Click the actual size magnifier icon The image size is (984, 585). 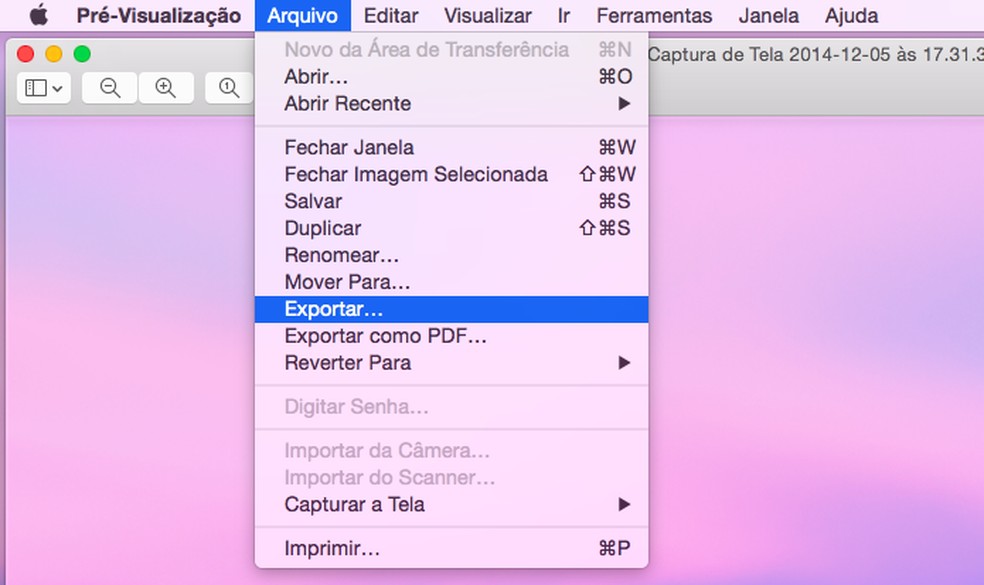229,88
